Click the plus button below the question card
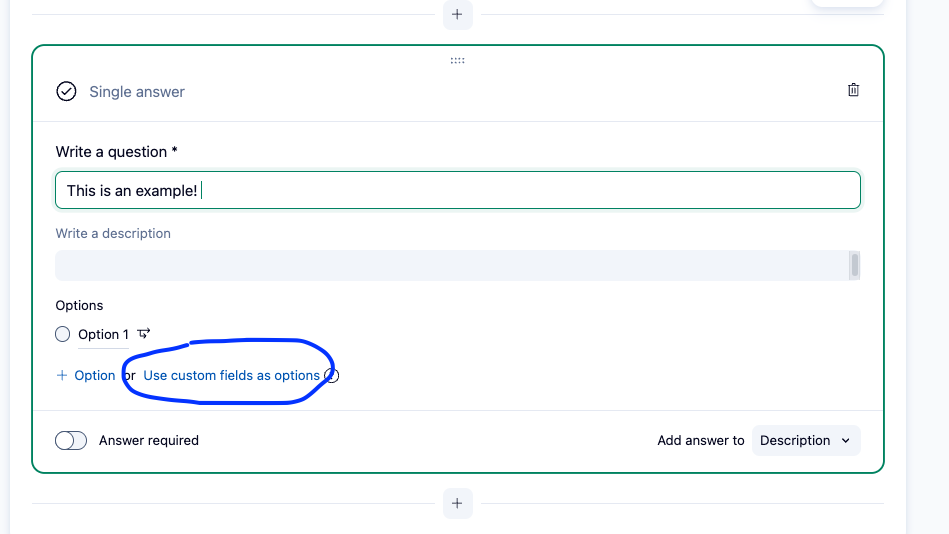The image size is (949, 534). [457, 503]
